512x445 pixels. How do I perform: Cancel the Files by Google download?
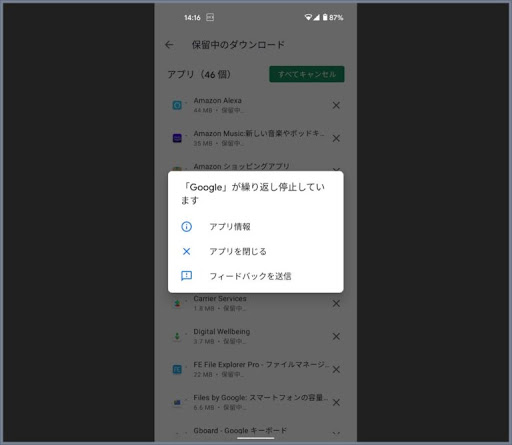coord(336,402)
